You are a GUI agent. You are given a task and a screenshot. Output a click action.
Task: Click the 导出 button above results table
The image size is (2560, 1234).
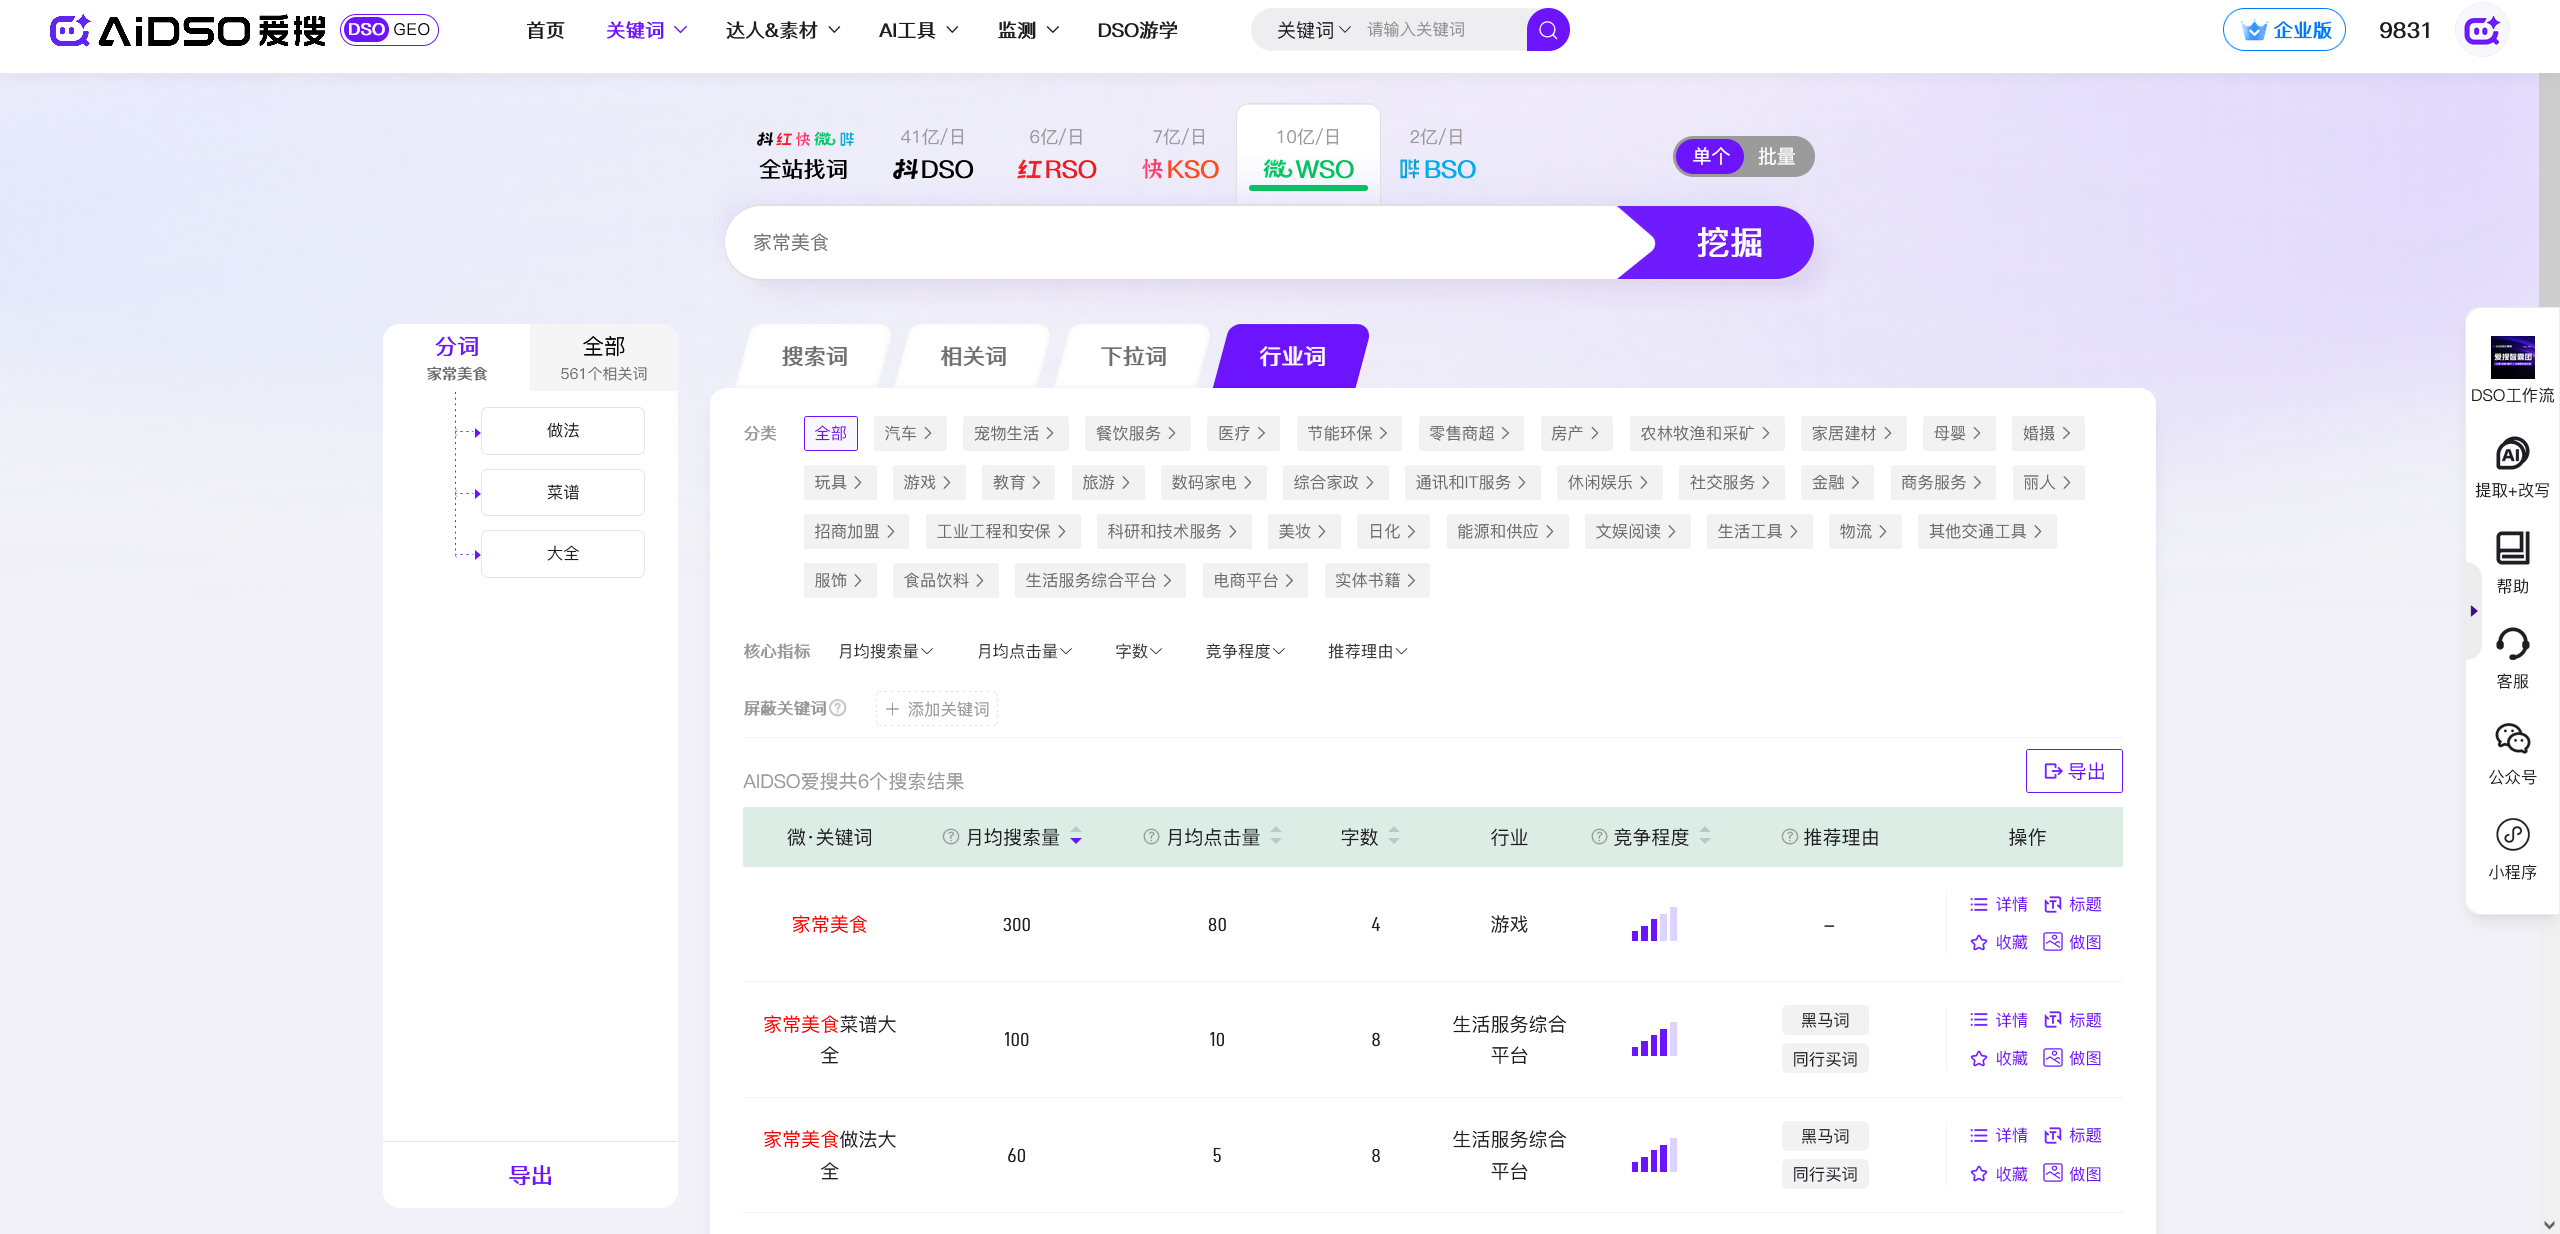point(2074,771)
